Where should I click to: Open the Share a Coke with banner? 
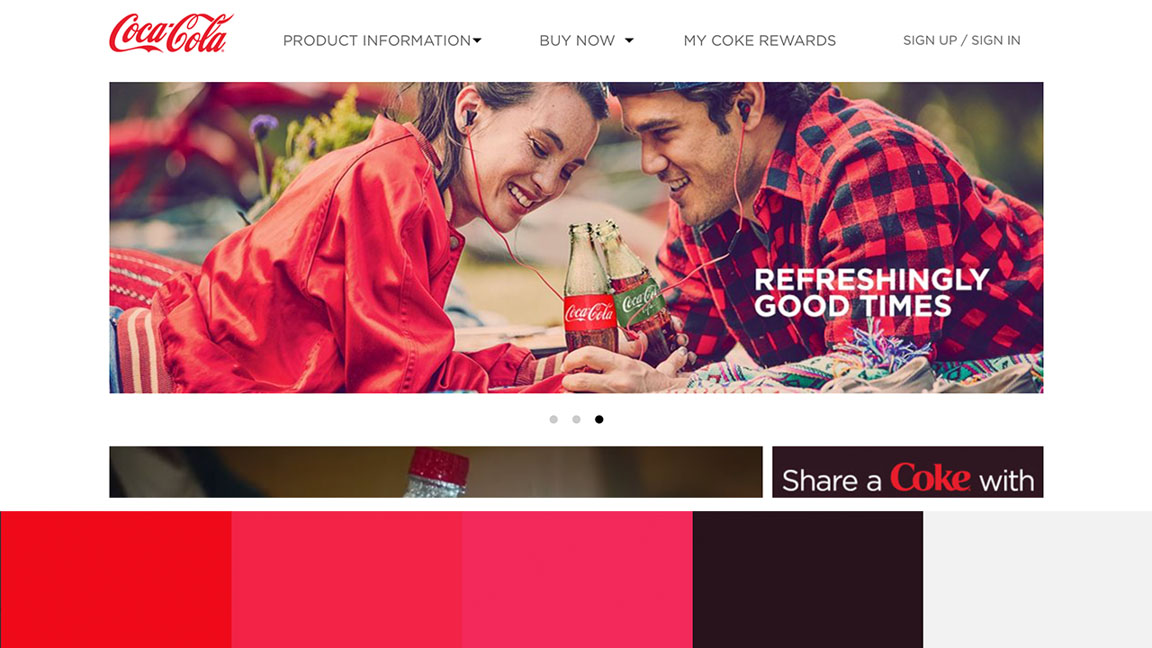pos(907,472)
